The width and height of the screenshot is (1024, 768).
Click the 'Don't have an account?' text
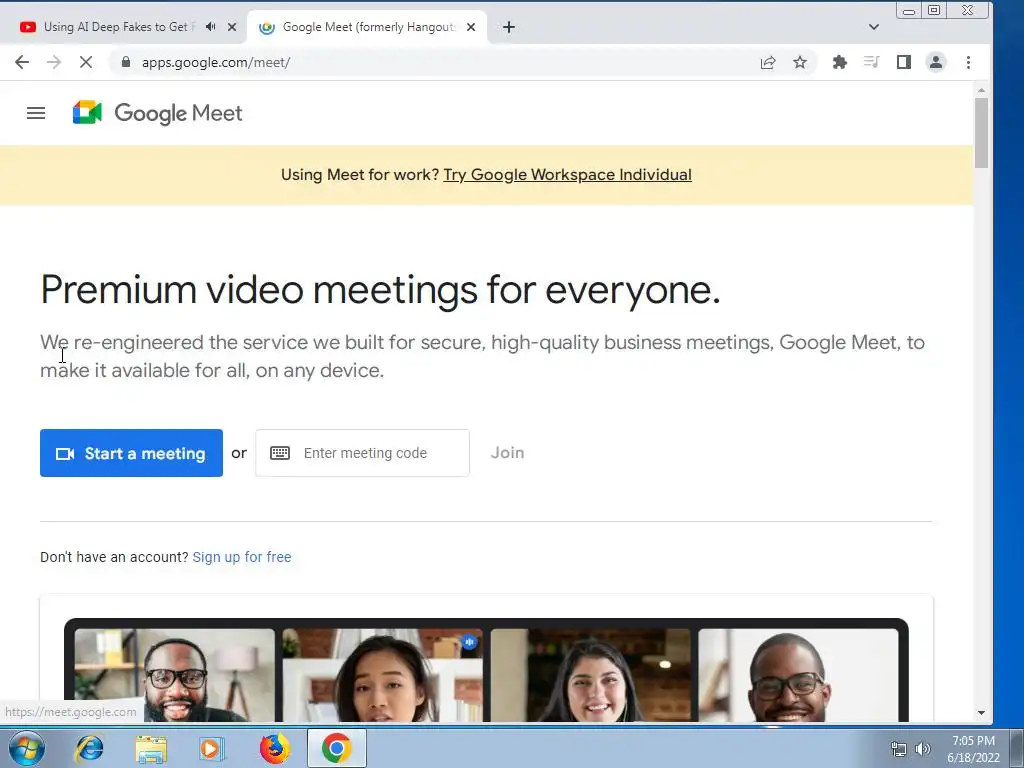114,557
